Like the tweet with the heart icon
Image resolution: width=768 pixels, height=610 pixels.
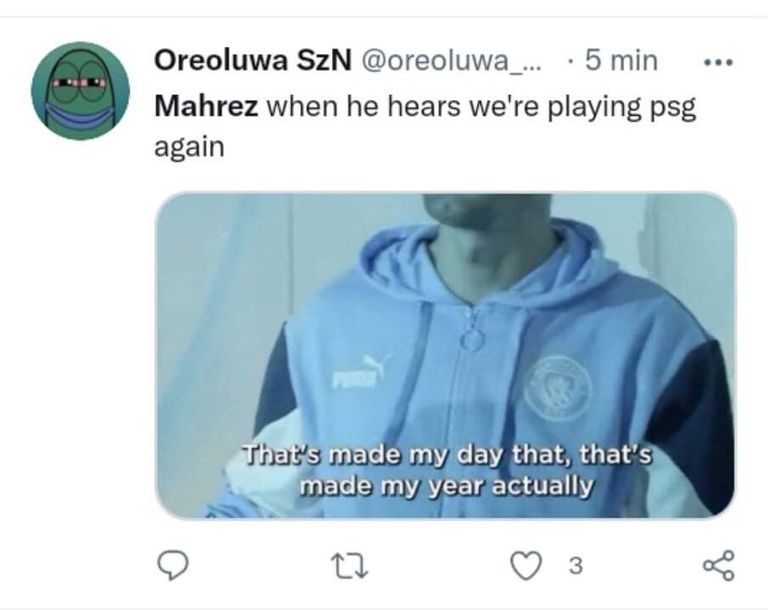[x=526, y=565]
